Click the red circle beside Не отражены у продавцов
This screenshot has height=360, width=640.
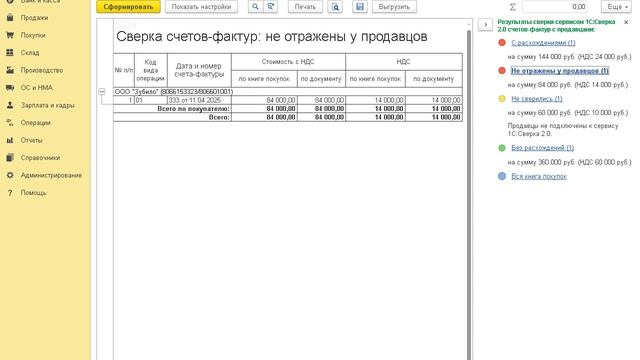pyautogui.click(x=502, y=71)
